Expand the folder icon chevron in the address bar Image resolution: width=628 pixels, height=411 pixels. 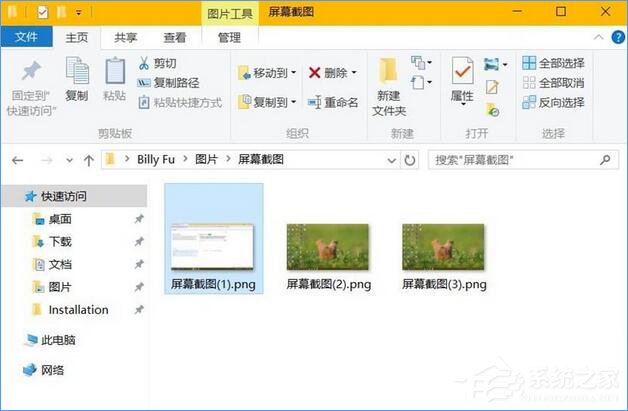pos(127,159)
